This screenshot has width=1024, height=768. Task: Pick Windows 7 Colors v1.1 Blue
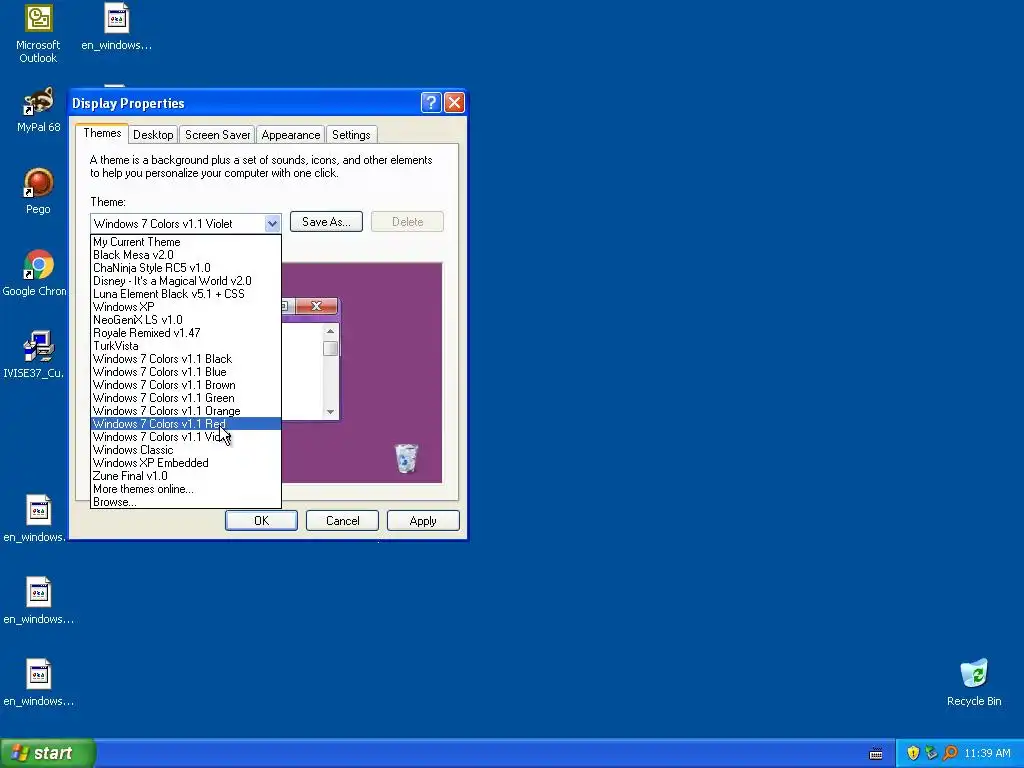[185, 372]
